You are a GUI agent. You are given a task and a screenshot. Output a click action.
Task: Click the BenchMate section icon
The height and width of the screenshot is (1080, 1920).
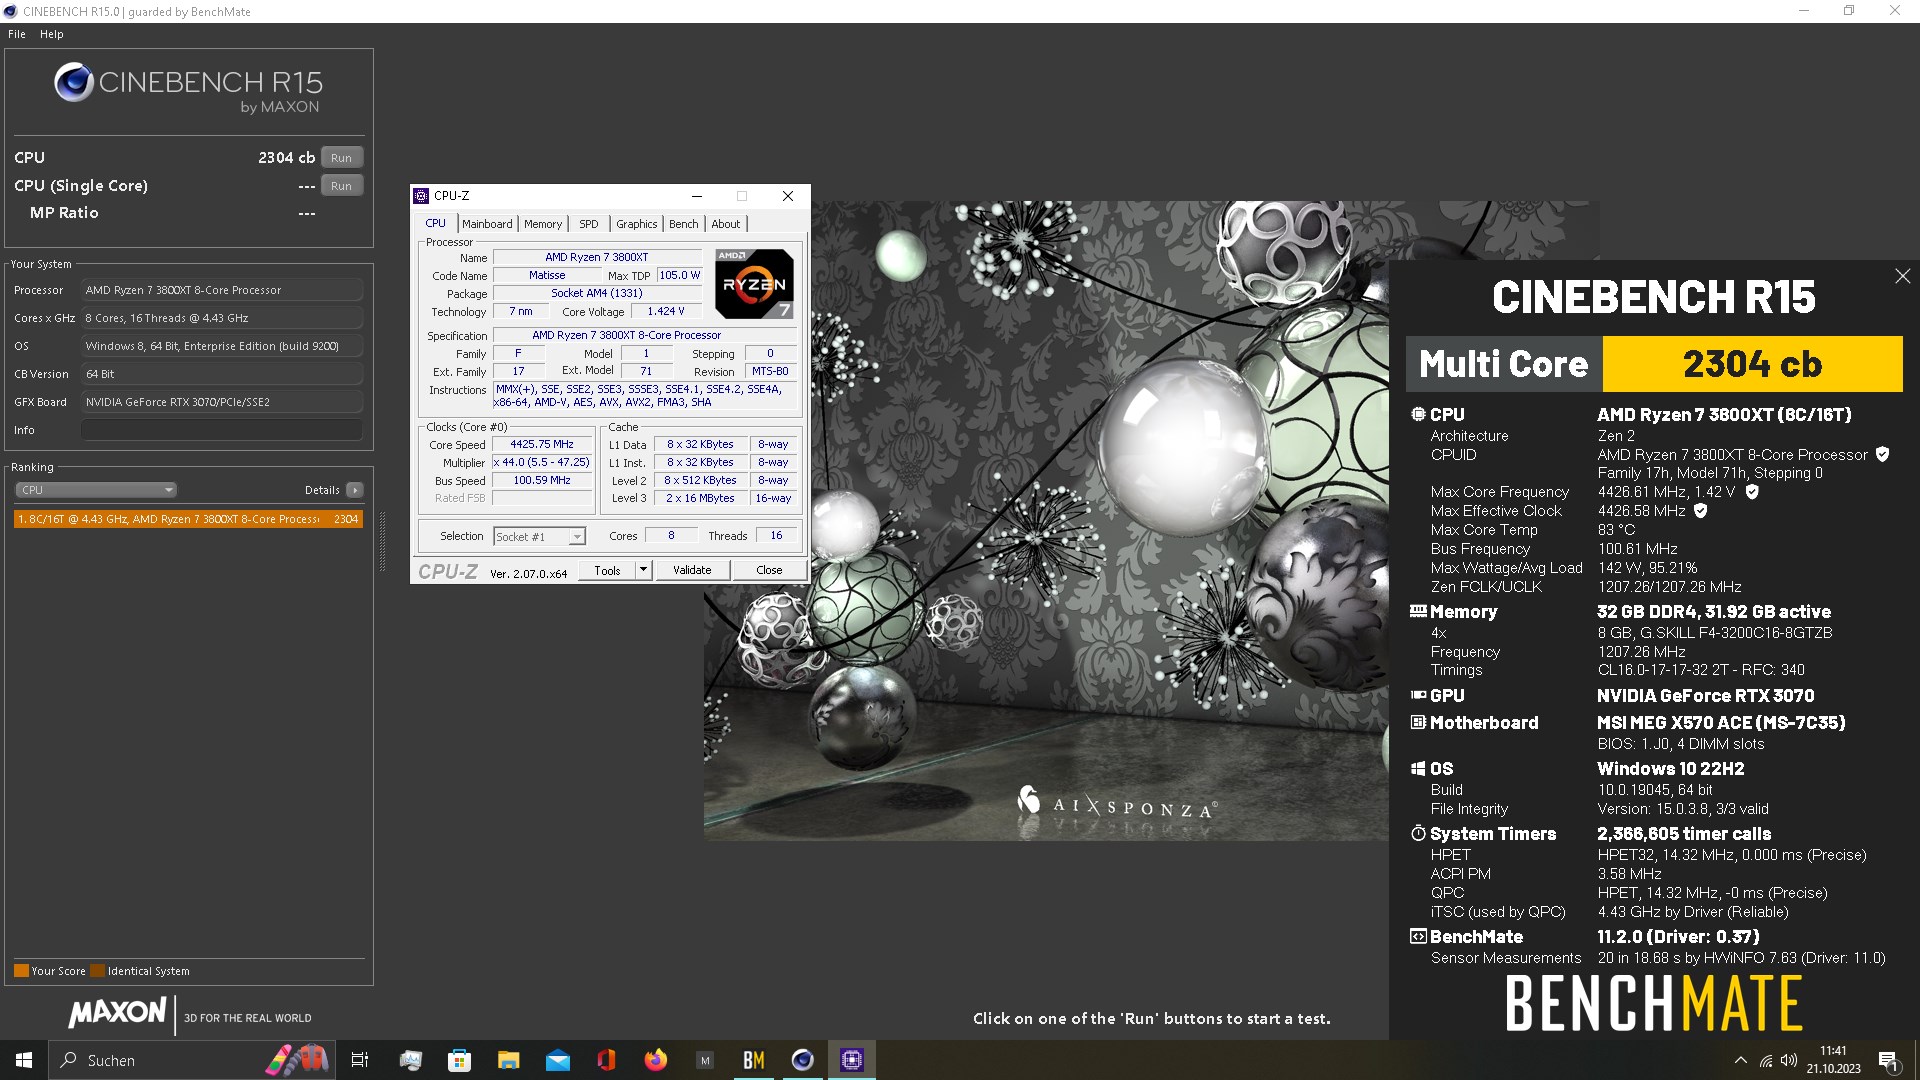click(1418, 937)
